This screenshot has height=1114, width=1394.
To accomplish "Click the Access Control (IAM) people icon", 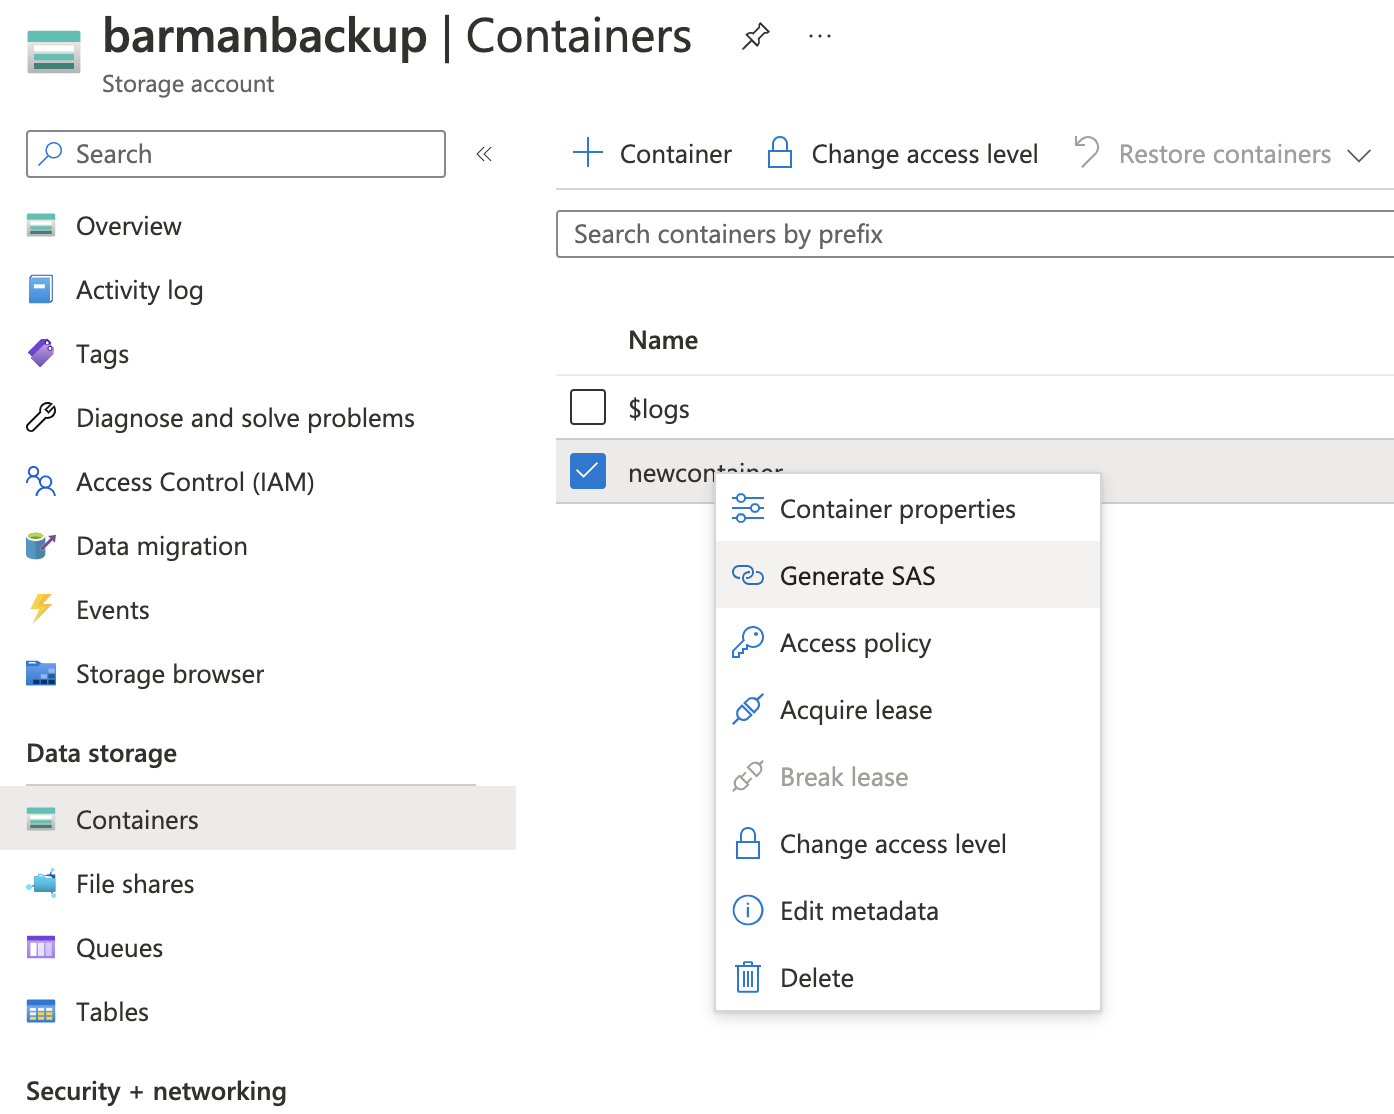I will click(x=41, y=482).
